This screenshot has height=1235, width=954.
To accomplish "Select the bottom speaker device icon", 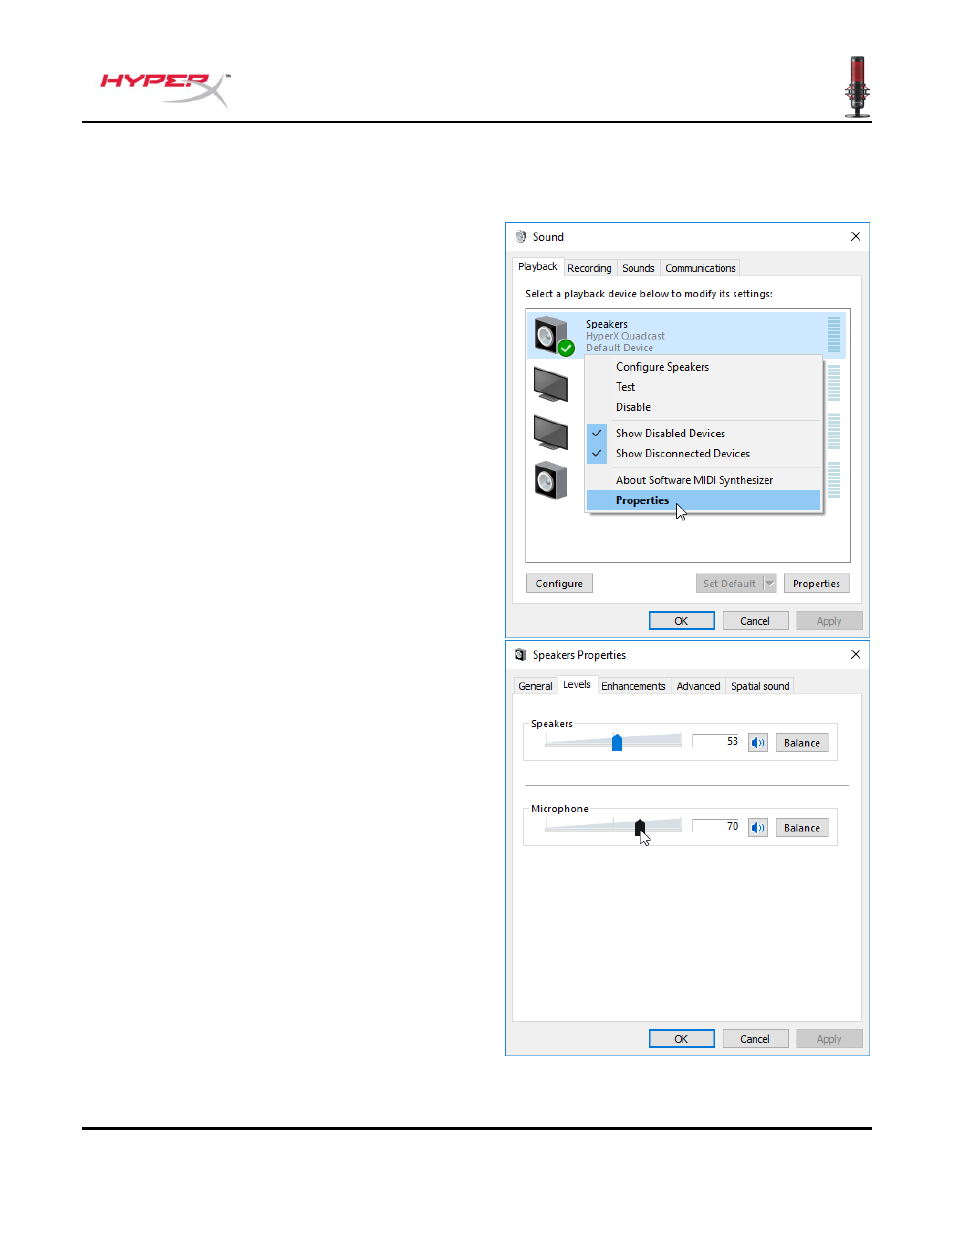I will [x=551, y=481].
